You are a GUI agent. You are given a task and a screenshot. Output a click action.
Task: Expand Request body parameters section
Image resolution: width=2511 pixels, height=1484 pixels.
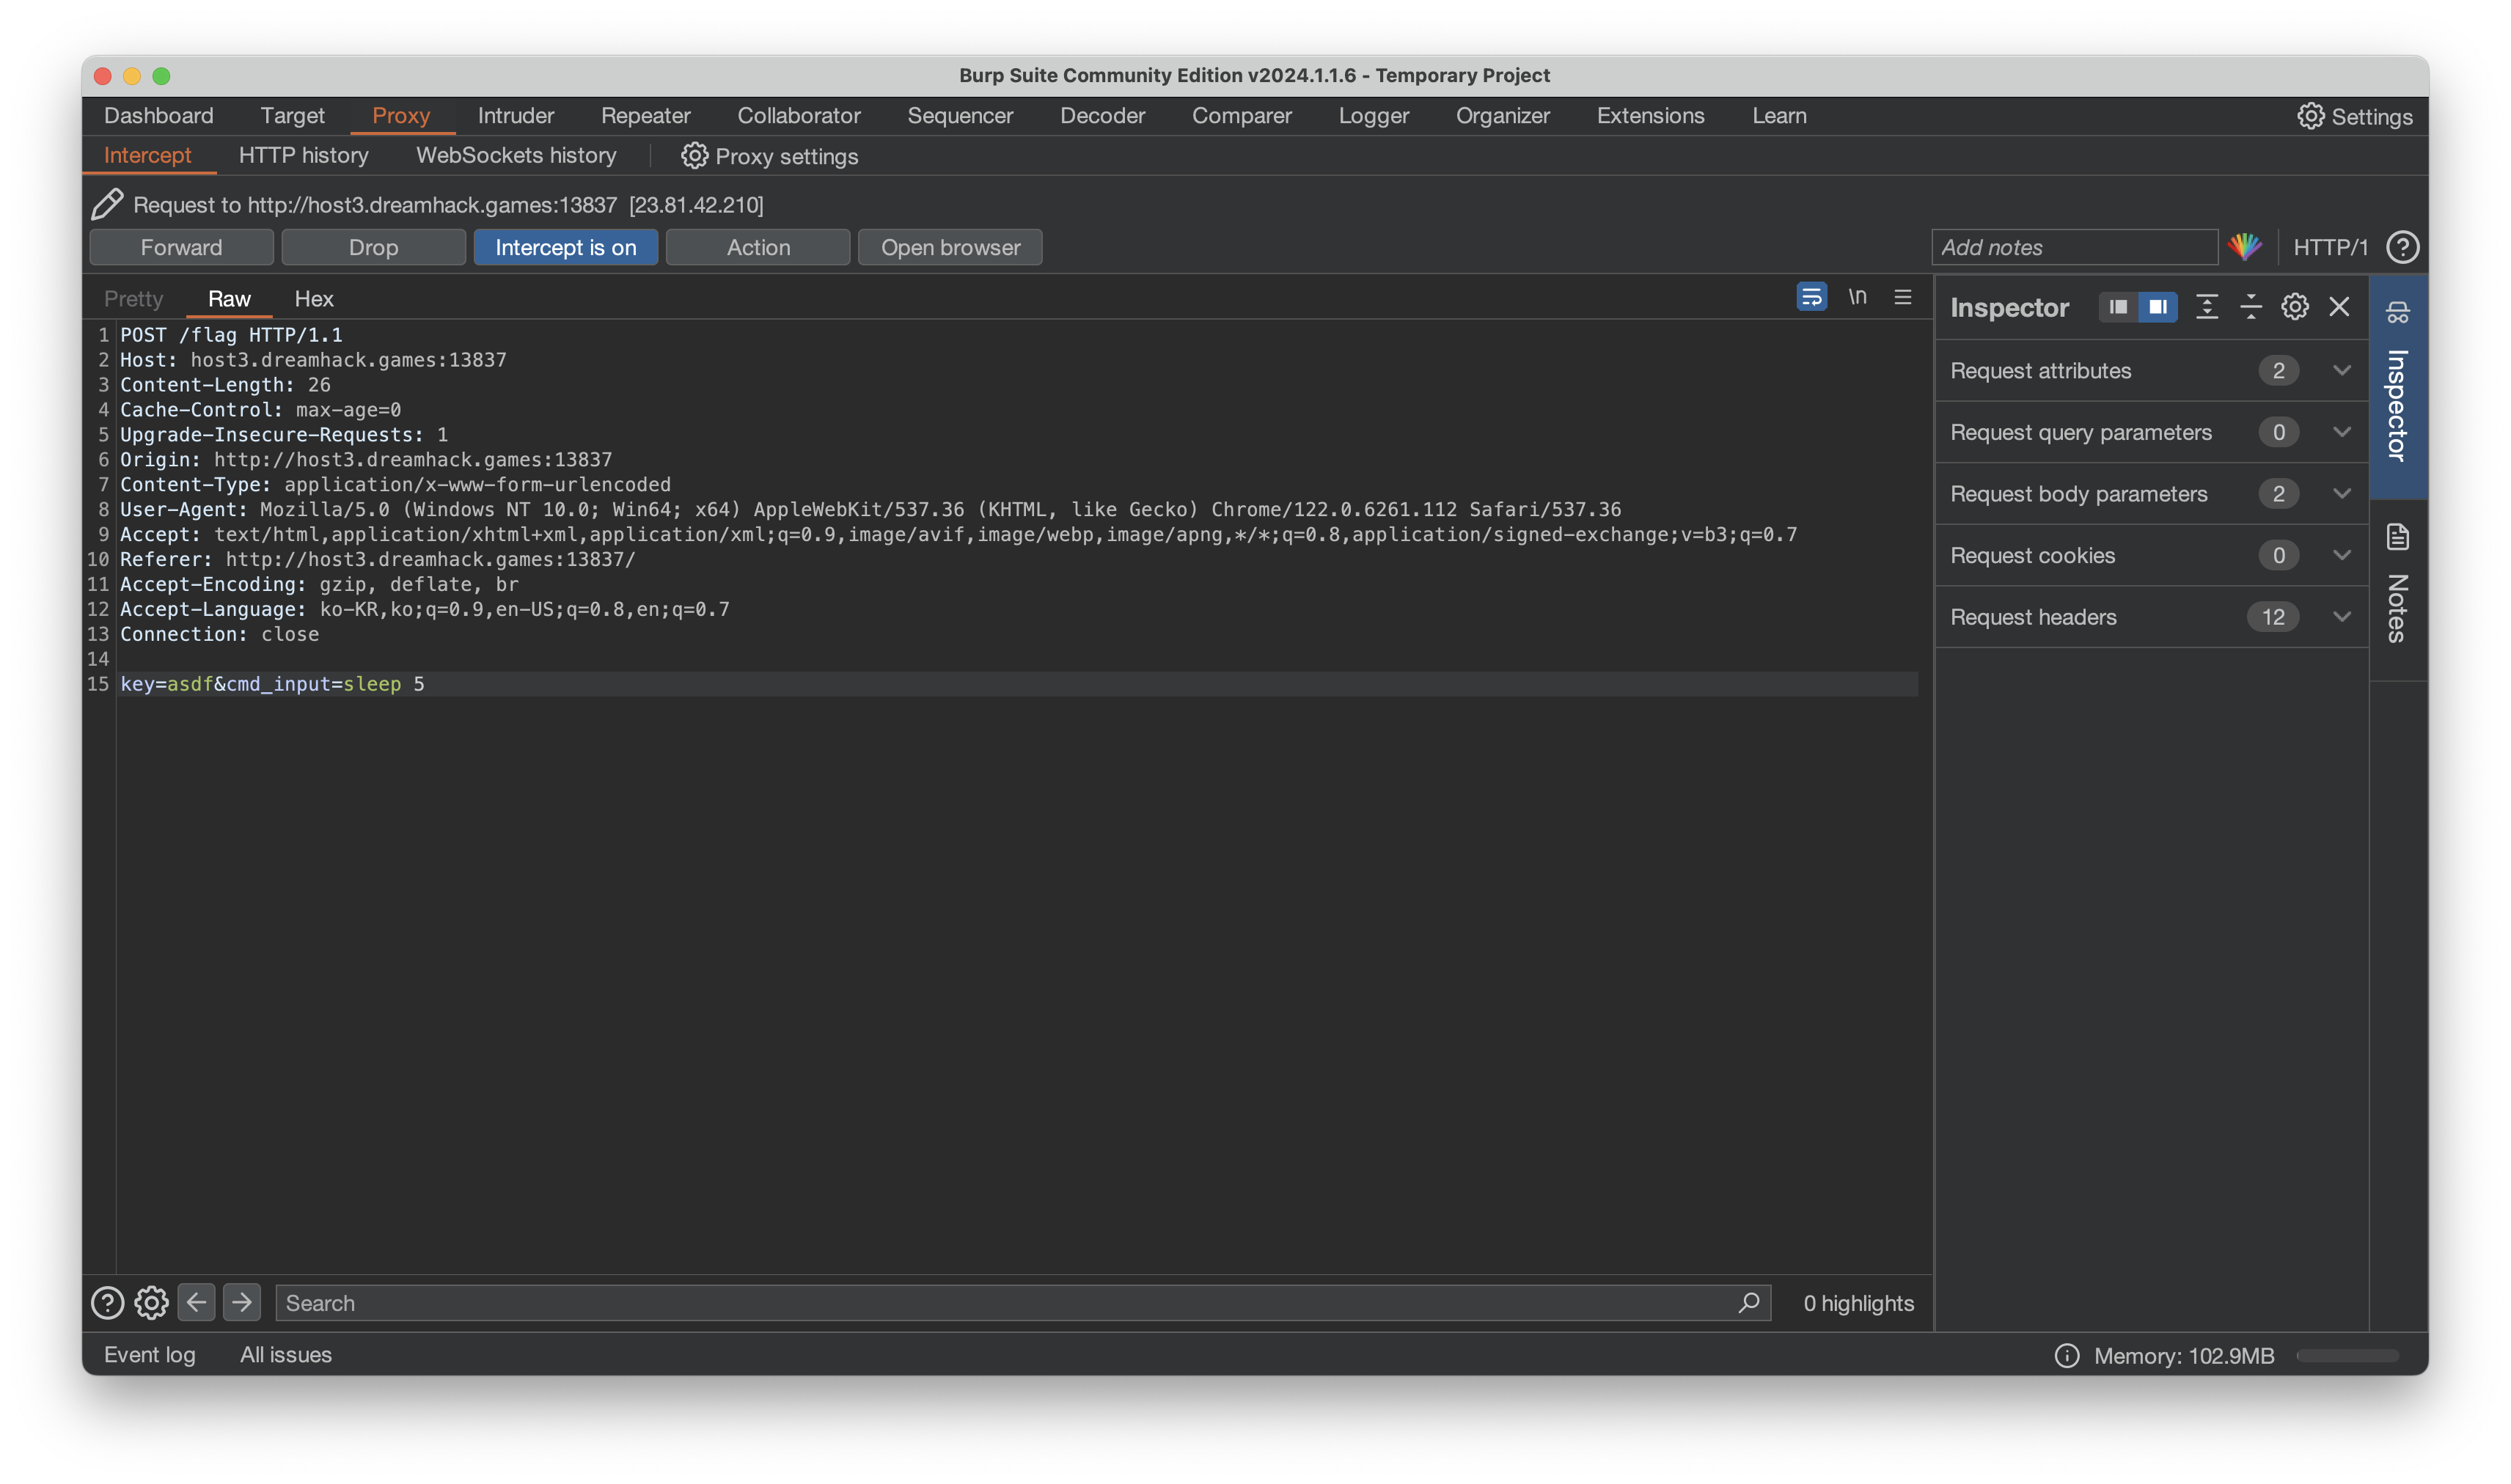click(x=2341, y=493)
